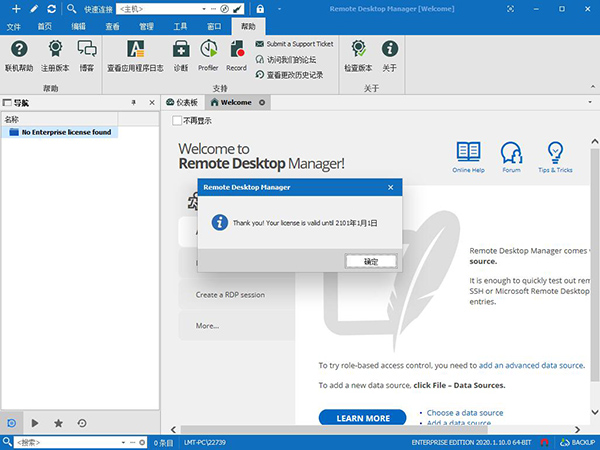Open the tab list dropdown arrow

pyautogui.click(x=590, y=102)
